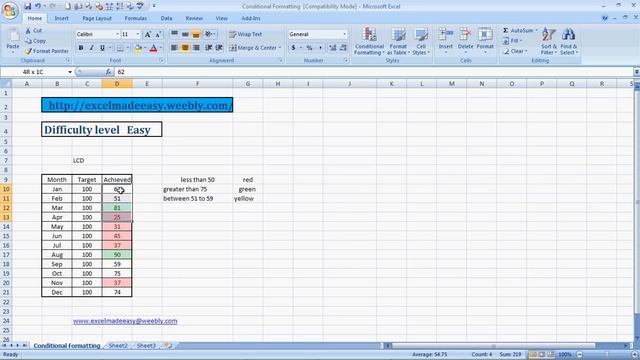Open the text orientation menu
The height and width of the screenshot is (360, 640).
pyautogui.click(x=209, y=34)
